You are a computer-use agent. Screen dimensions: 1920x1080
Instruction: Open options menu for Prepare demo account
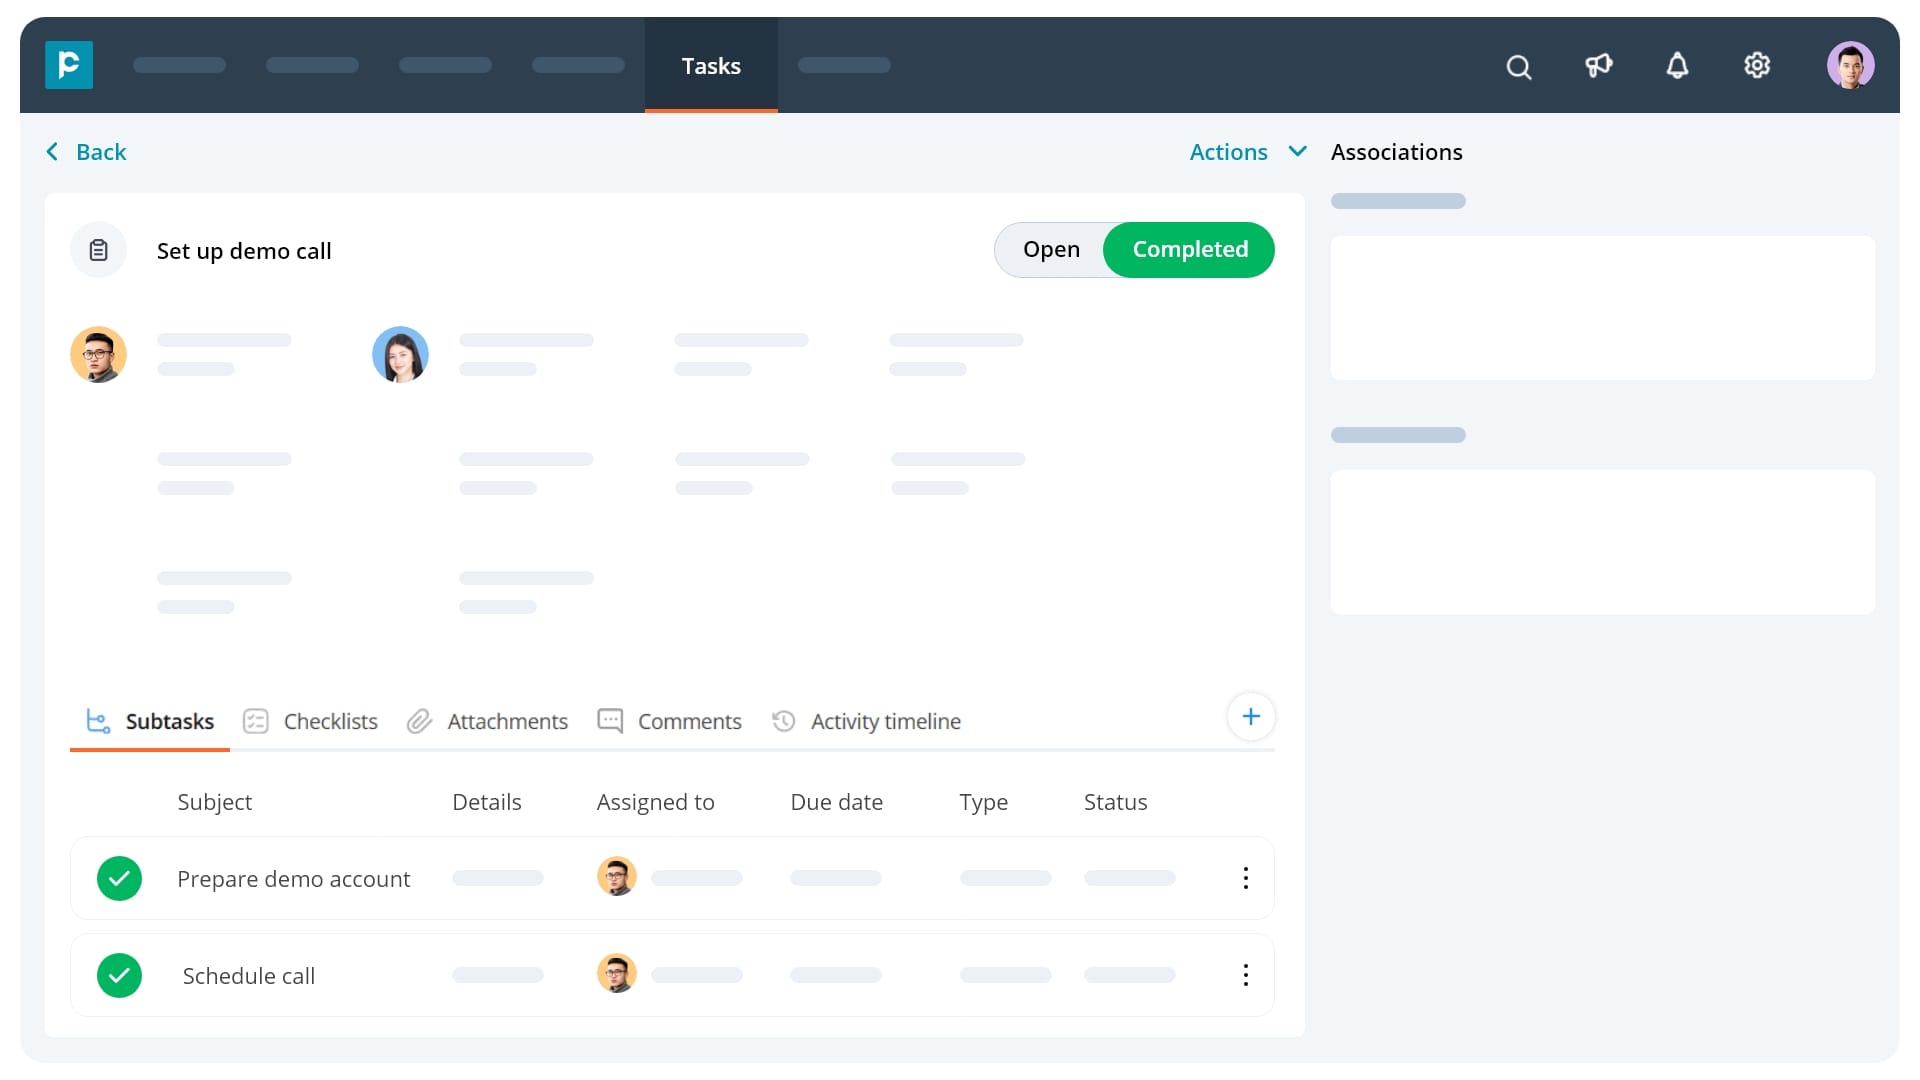click(x=1246, y=878)
